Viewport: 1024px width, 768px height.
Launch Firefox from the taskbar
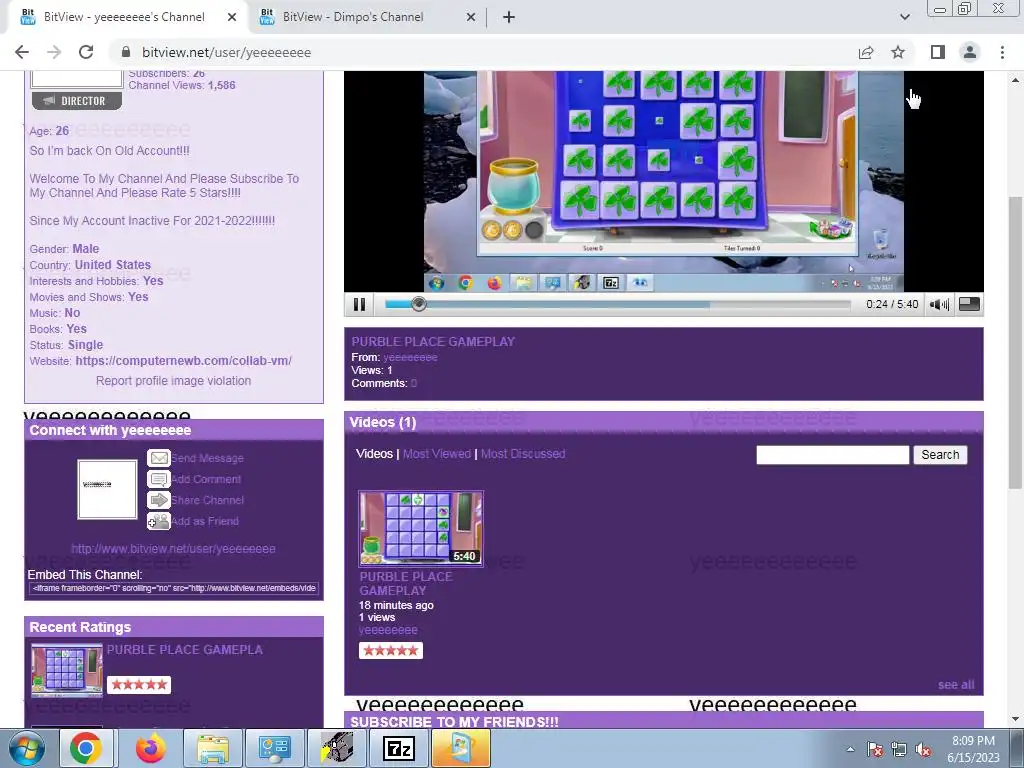pyautogui.click(x=151, y=748)
